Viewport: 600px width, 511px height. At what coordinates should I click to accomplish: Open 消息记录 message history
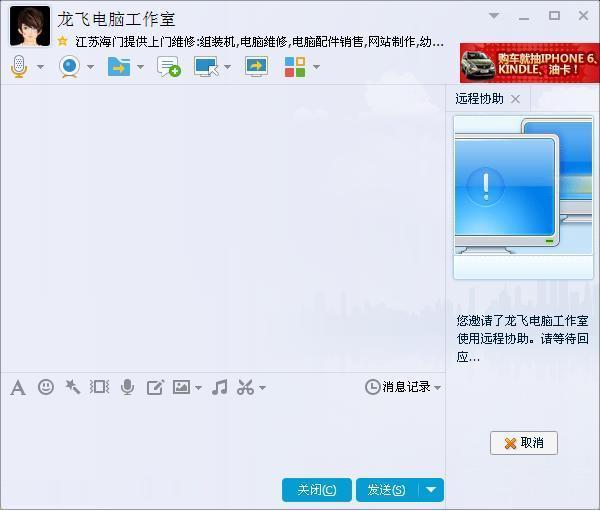point(398,387)
